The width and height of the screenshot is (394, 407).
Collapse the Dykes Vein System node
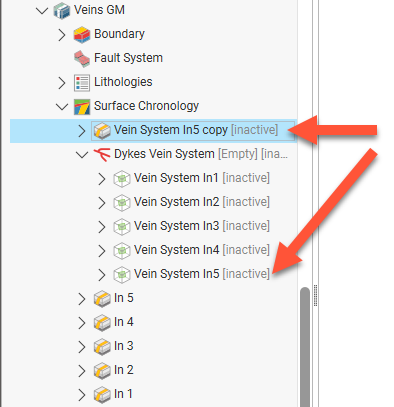click(82, 155)
